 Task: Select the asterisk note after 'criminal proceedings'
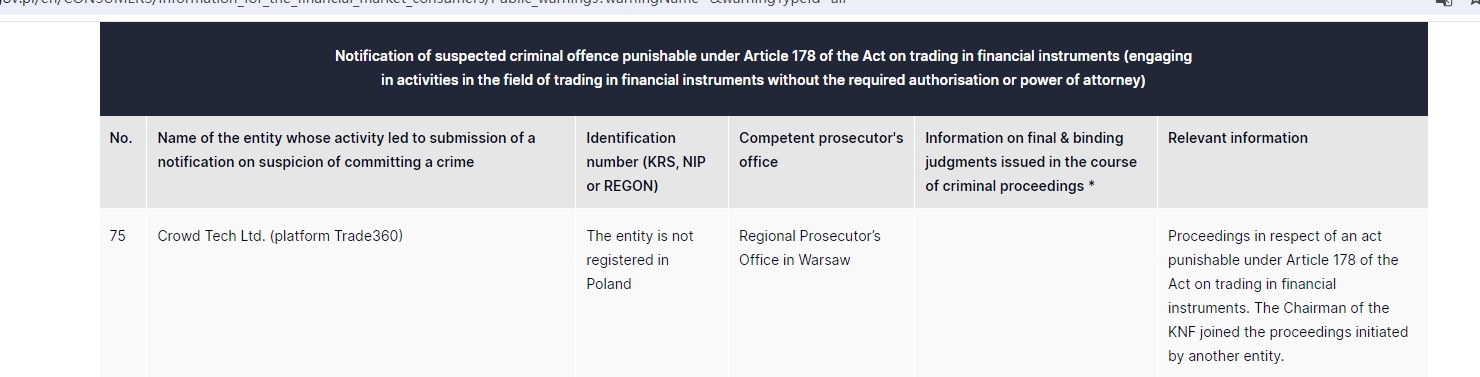point(1091,186)
